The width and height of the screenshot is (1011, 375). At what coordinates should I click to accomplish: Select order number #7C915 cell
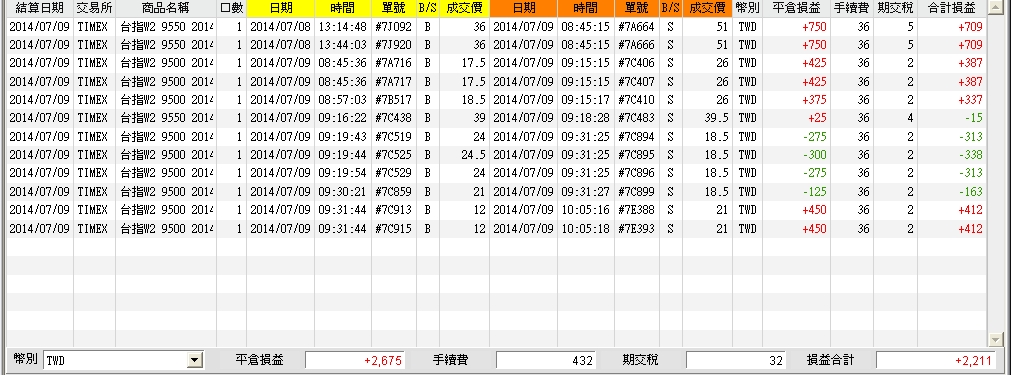(x=394, y=228)
